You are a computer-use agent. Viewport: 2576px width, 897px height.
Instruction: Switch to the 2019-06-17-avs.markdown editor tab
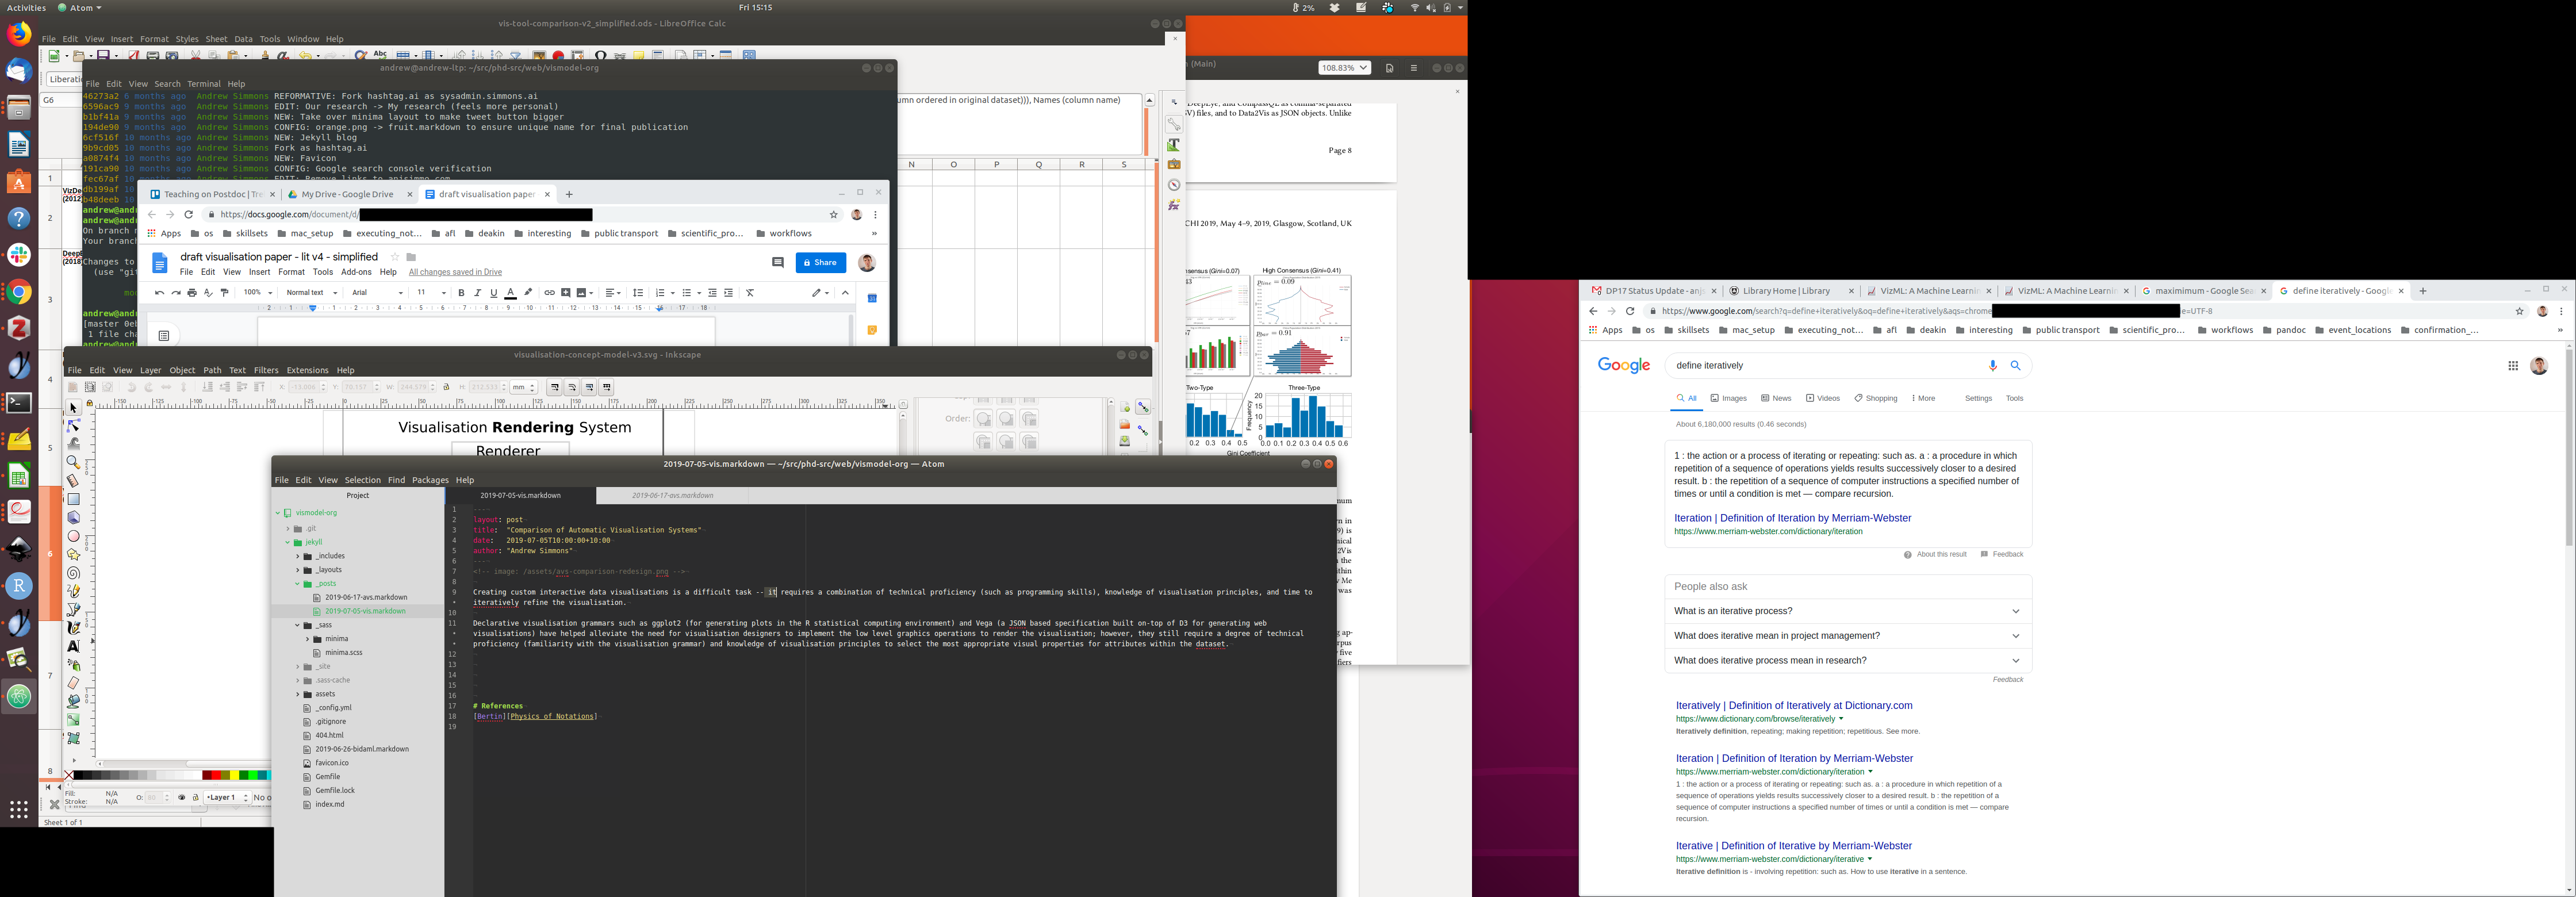pos(672,495)
